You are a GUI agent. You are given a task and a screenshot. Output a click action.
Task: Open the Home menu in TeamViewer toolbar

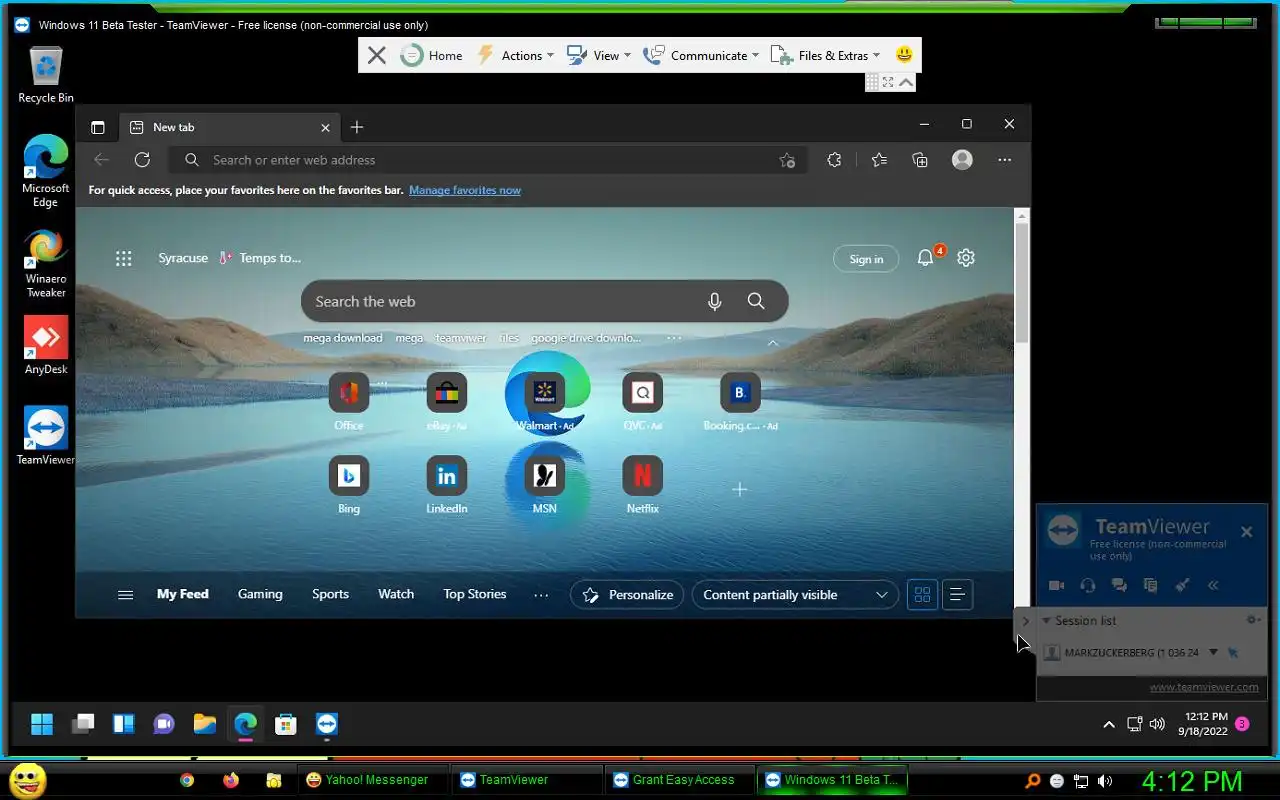(432, 56)
